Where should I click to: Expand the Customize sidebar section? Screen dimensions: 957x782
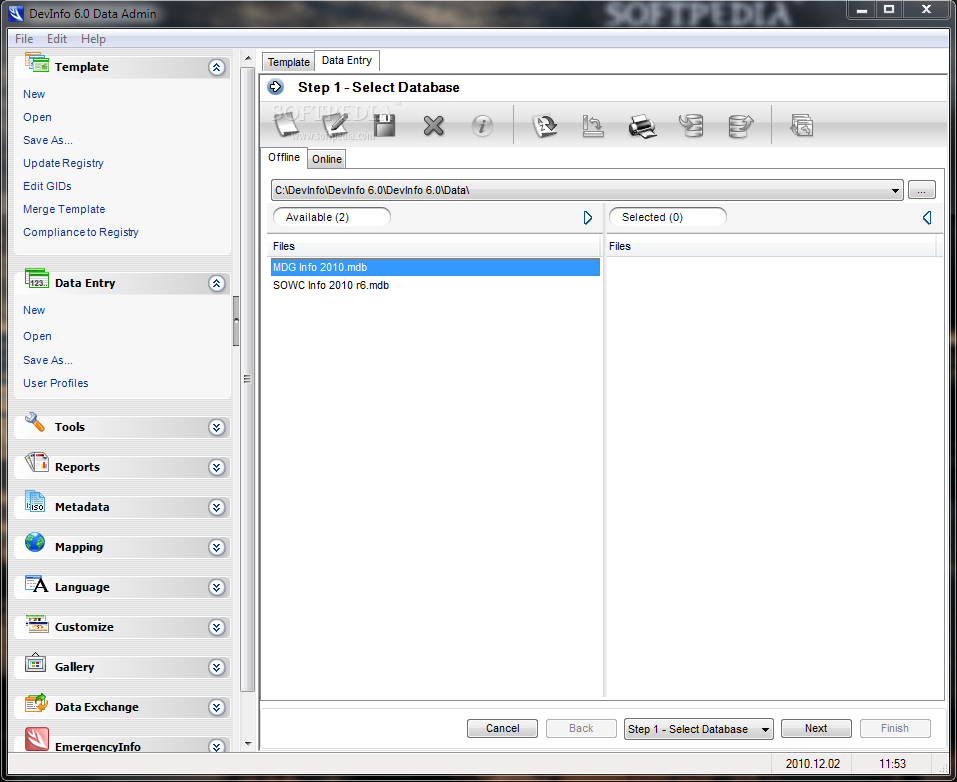(217, 628)
